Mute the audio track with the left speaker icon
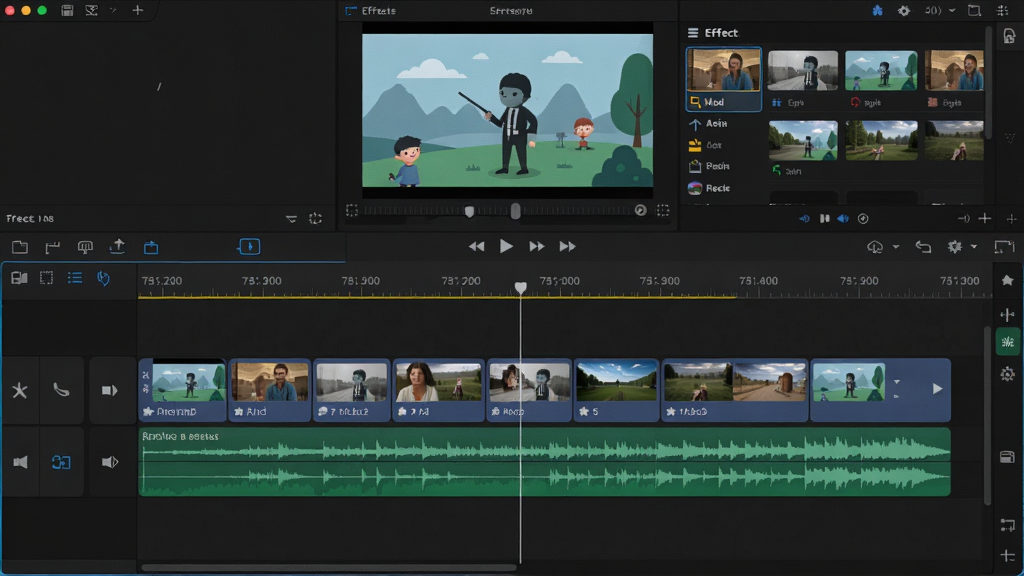Image resolution: width=1024 pixels, height=576 pixels. (20, 462)
